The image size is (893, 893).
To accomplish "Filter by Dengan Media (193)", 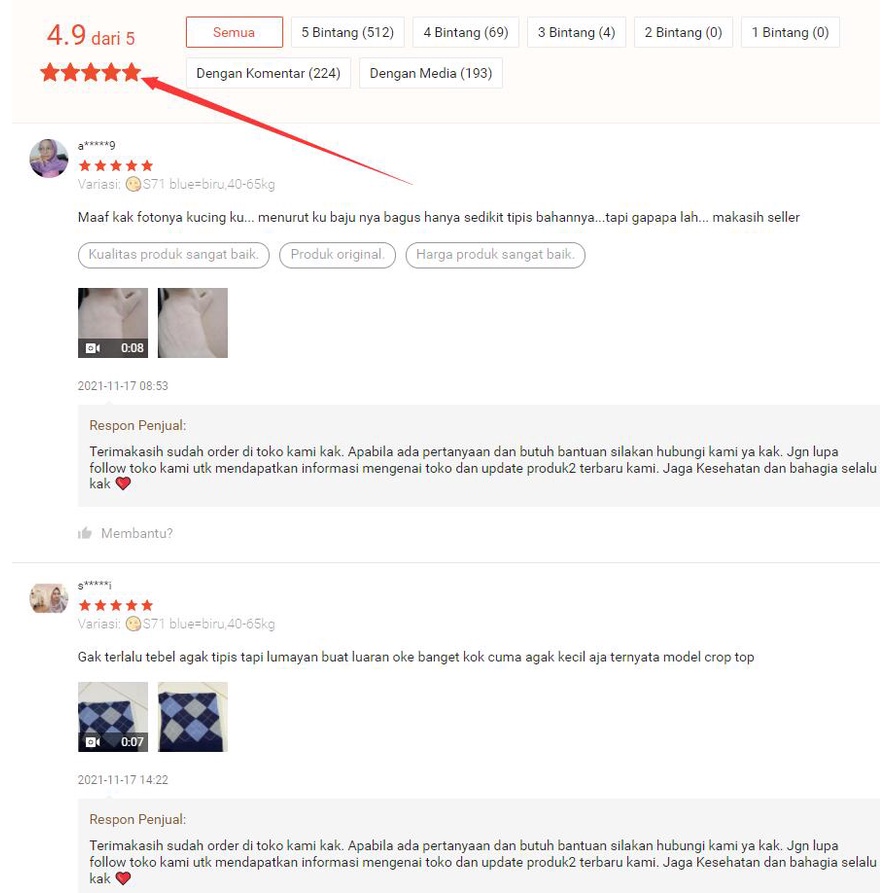I will click(431, 73).
